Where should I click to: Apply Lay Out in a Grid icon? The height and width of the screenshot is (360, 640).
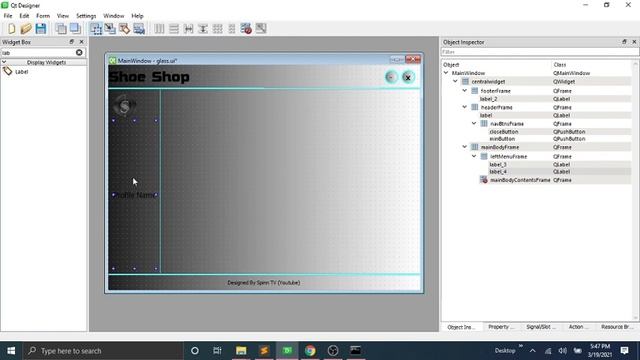[x=218, y=29]
